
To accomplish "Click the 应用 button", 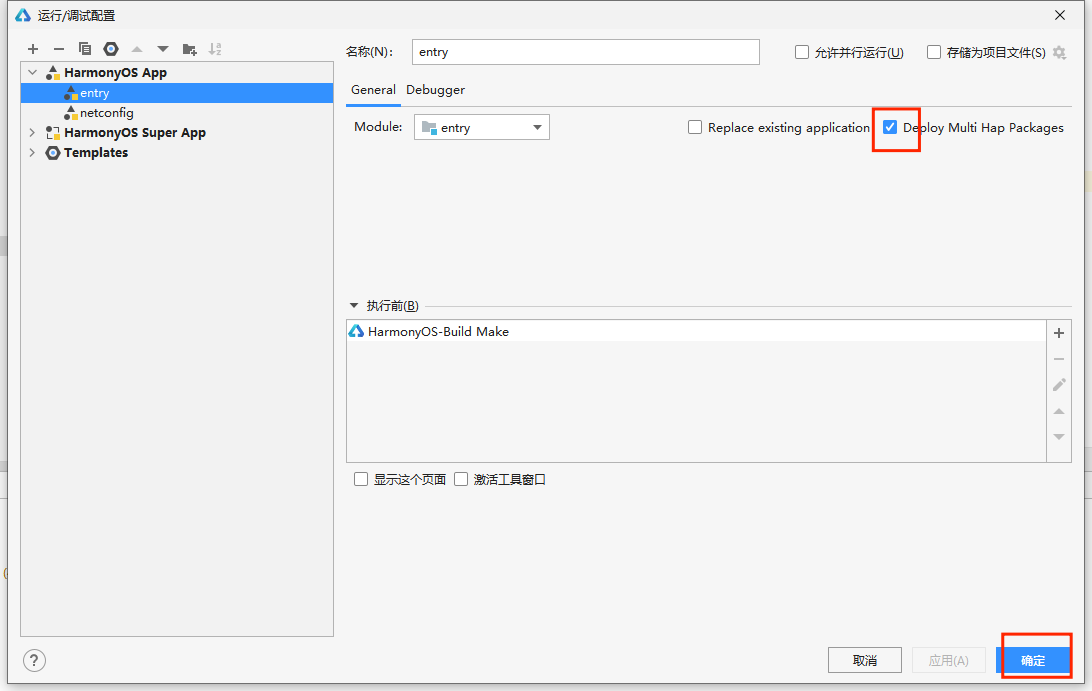I will [949, 660].
